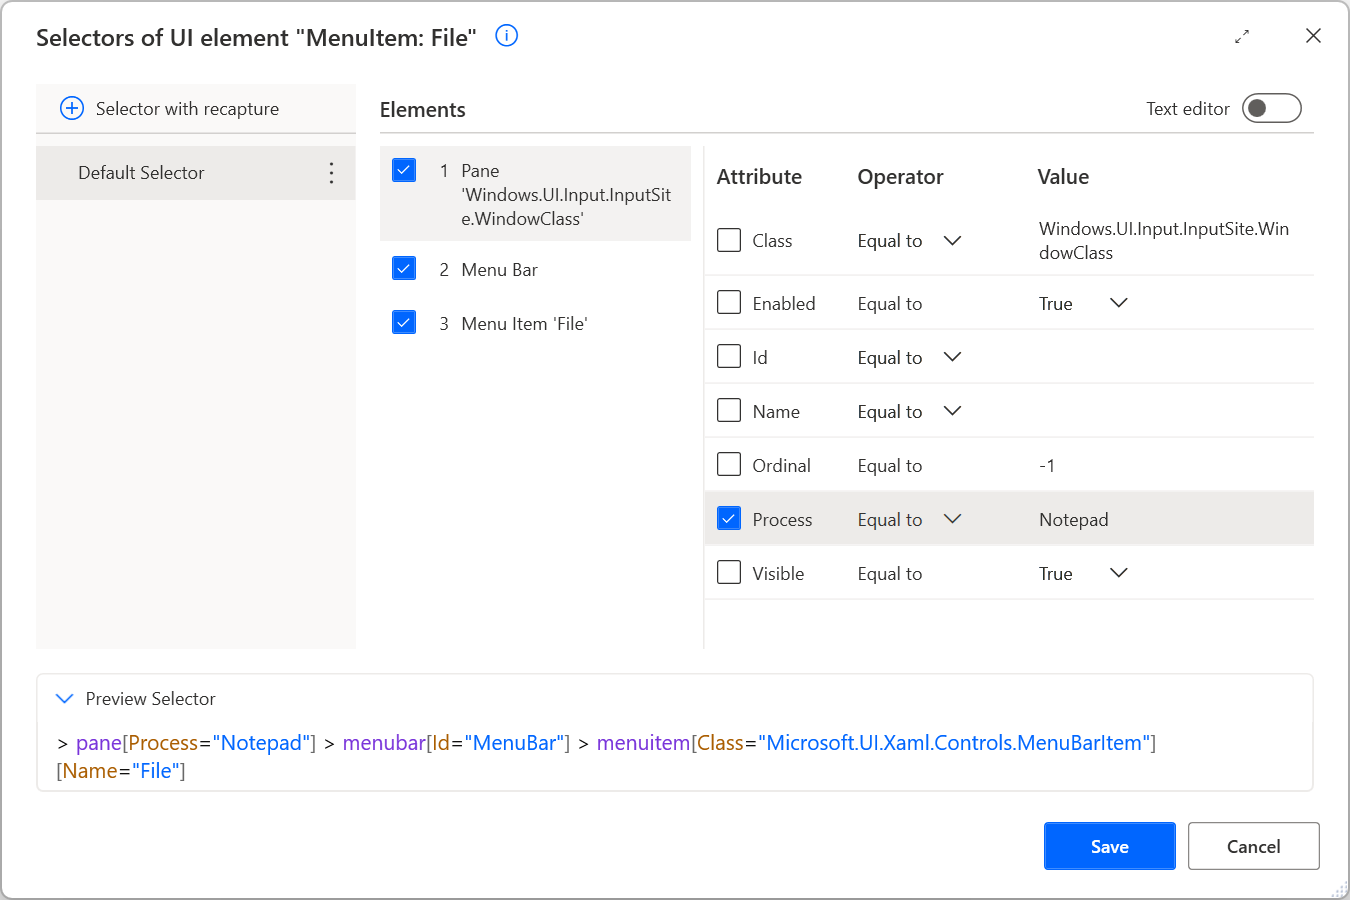Uncheck the Process attribute checkbox
The image size is (1350, 900).
[728, 518]
